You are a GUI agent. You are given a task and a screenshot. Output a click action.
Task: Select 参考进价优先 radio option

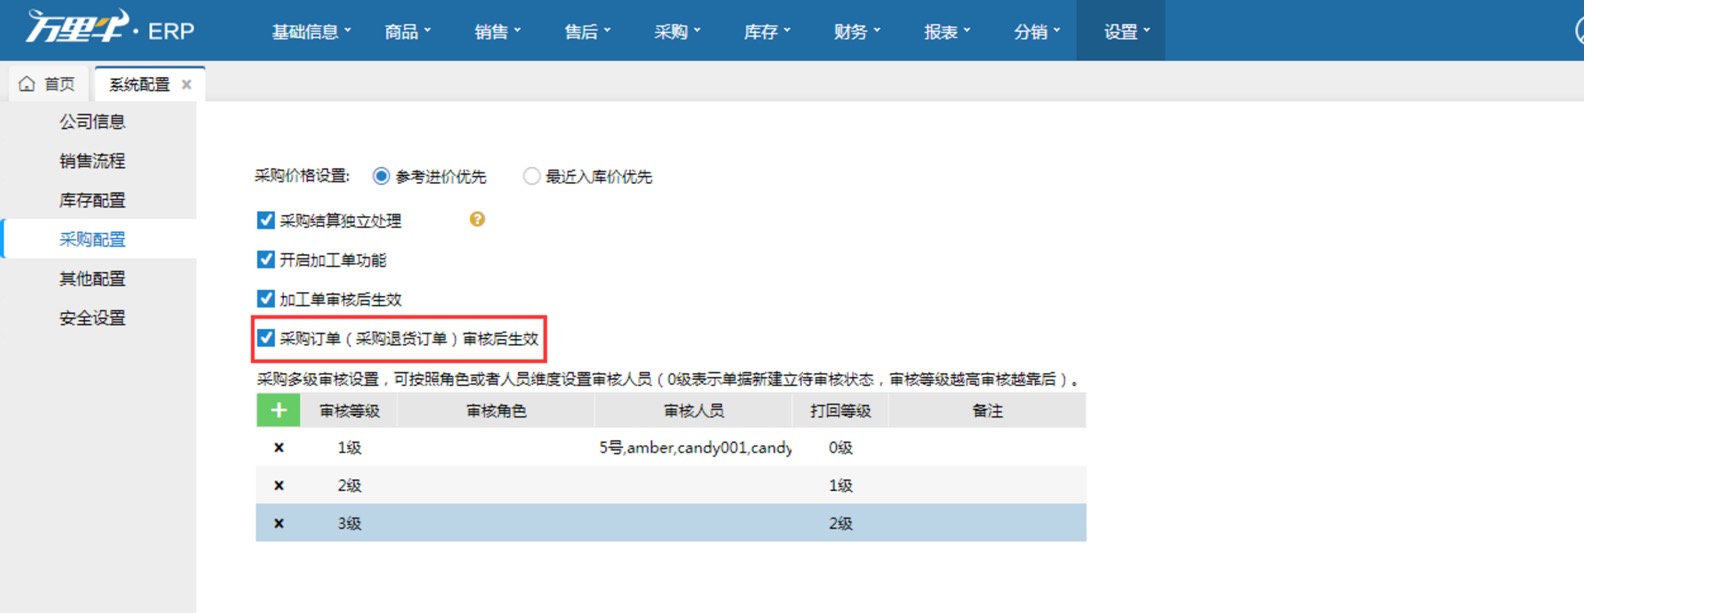pyautogui.click(x=381, y=176)
